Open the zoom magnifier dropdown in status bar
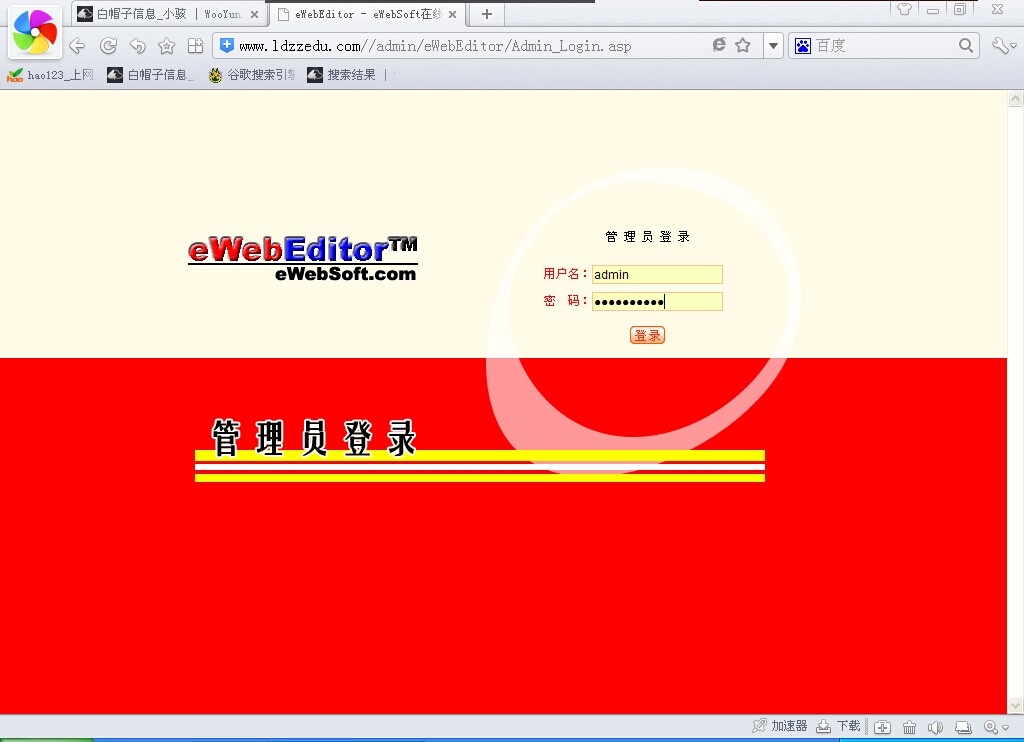The height and width of the screenshot is (742, 1024). pyautogui.click(x=995, y=726)
